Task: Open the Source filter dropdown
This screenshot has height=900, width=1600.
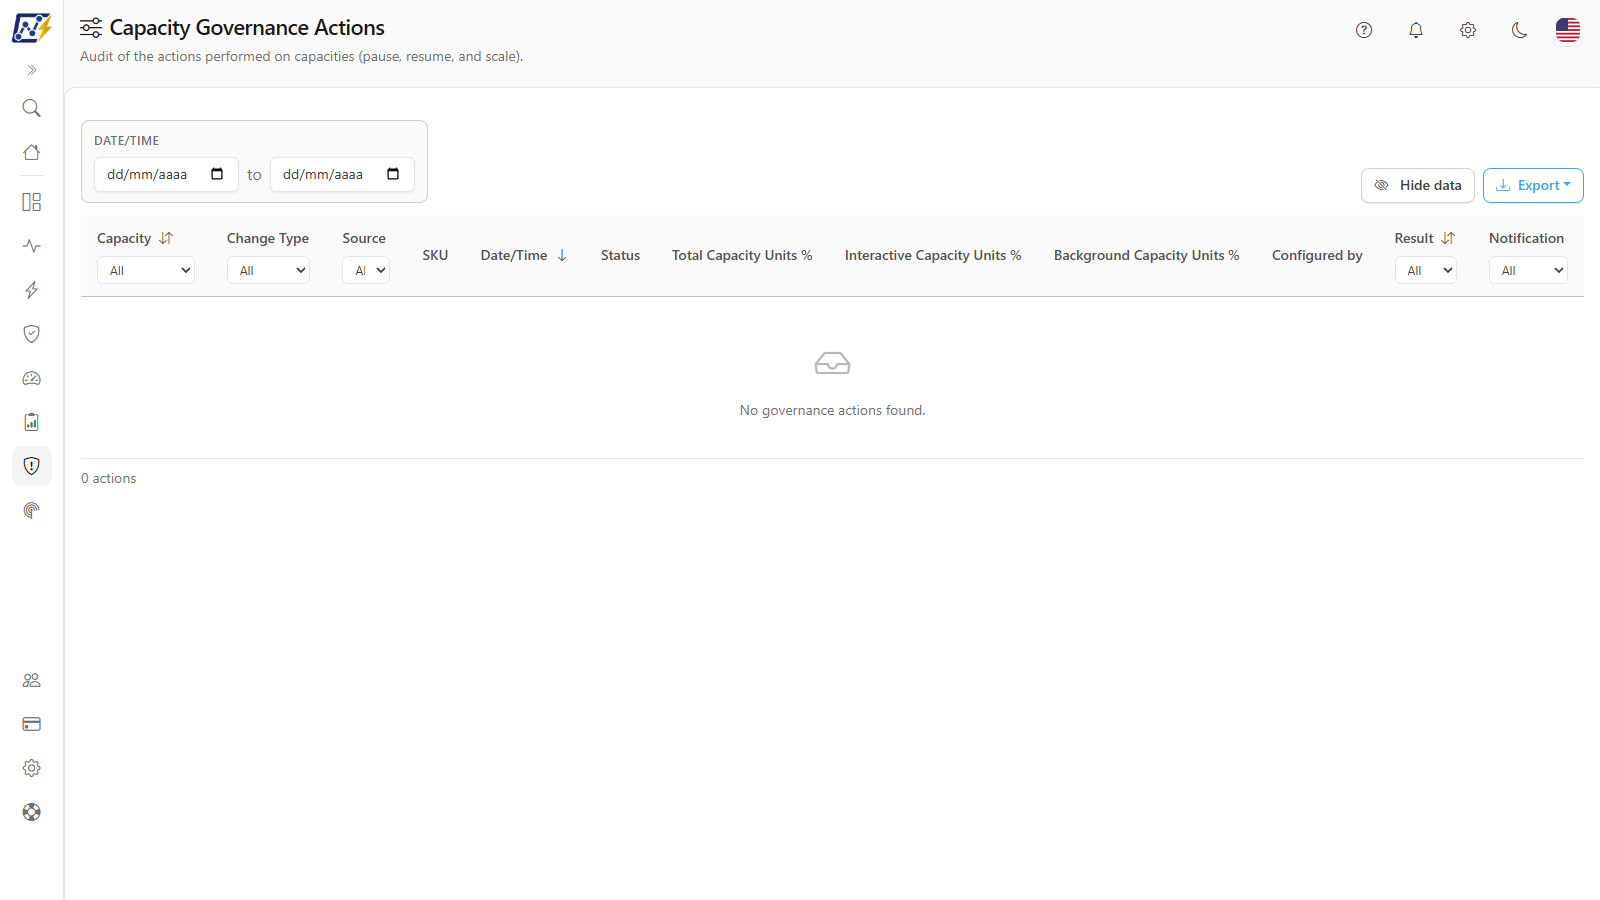Action: click(366, 270)
